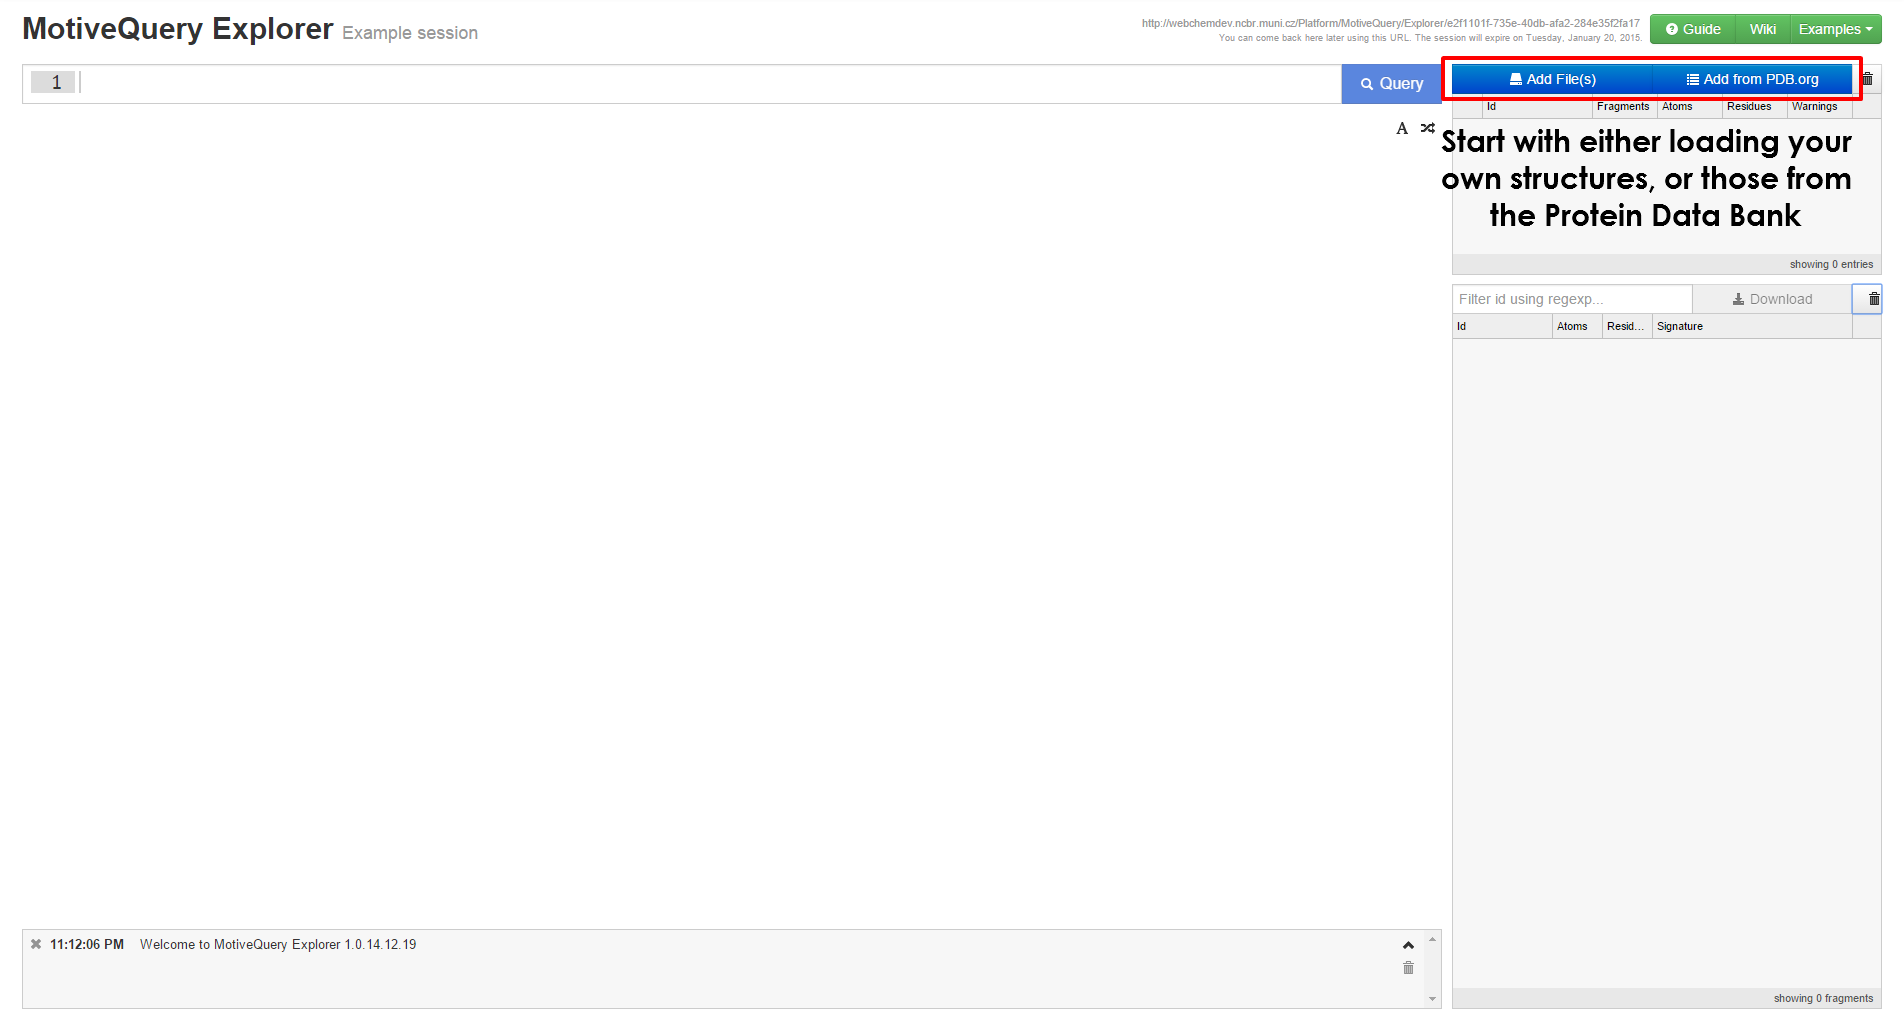Clear the log with its trash icon
The width and height of the screenshot is (1904, 1018).
click(x=1408, y=968)
